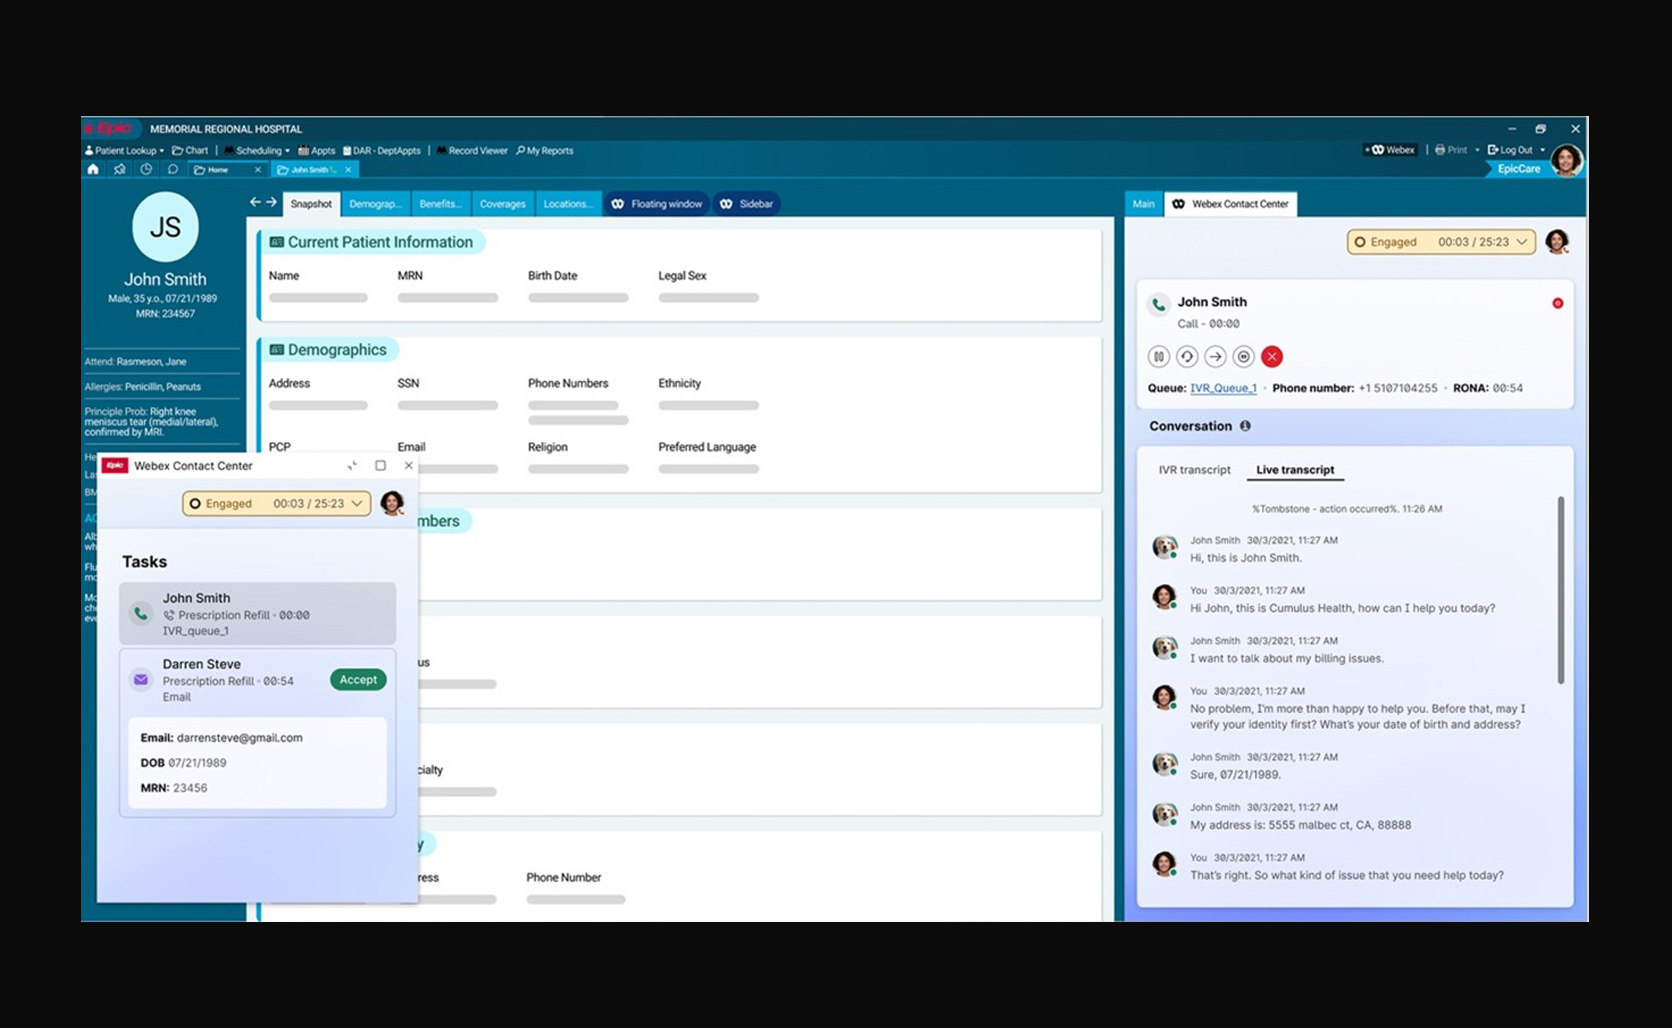Open the Patient Lookup dropdown menu
This screenshot has height=1028, width=1672.
tap(125, 151)
